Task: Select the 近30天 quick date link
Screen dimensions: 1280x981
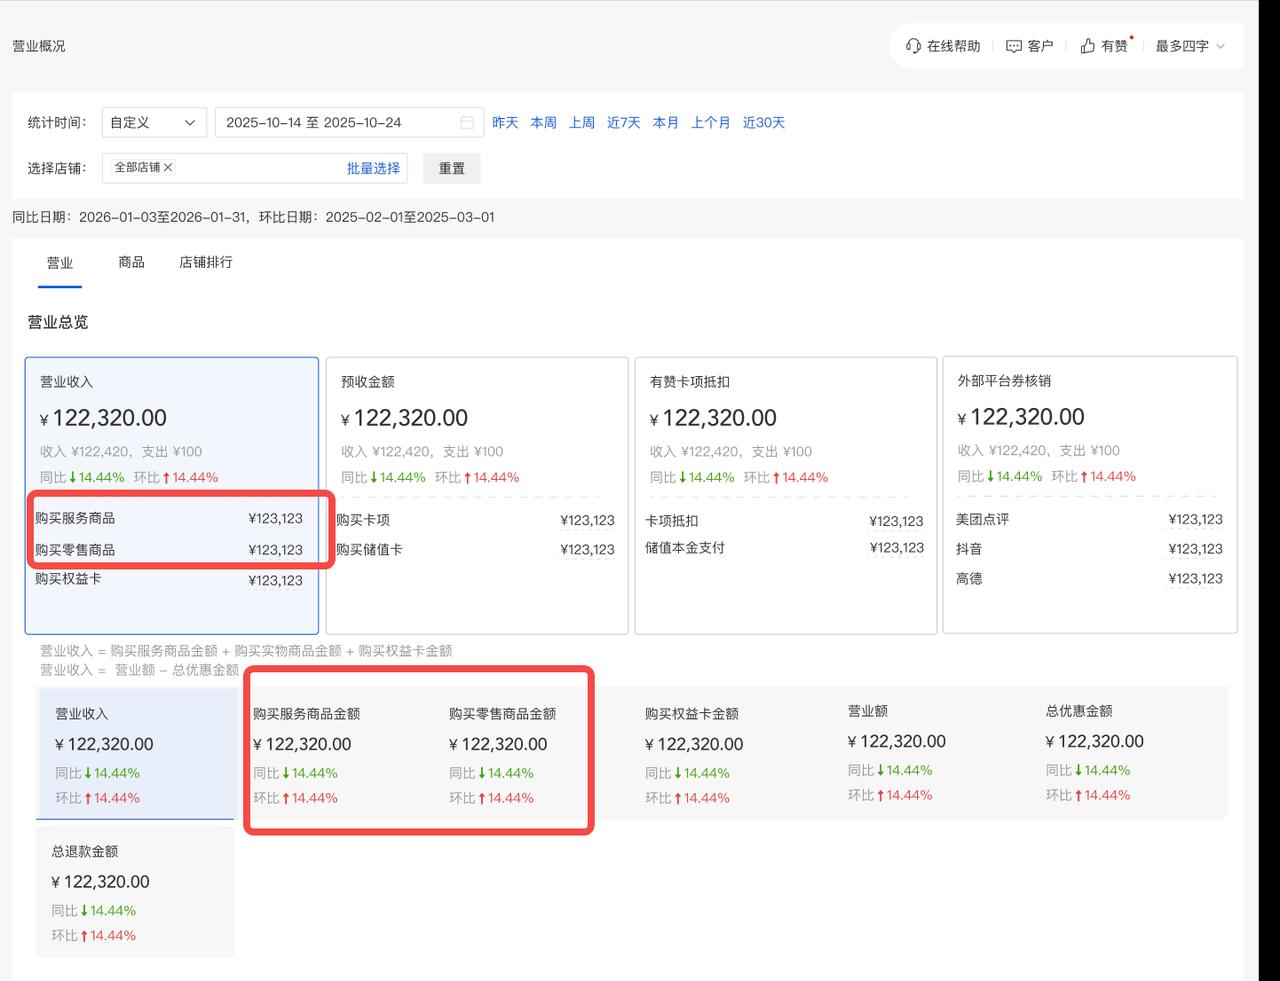Action: (764, 122)
